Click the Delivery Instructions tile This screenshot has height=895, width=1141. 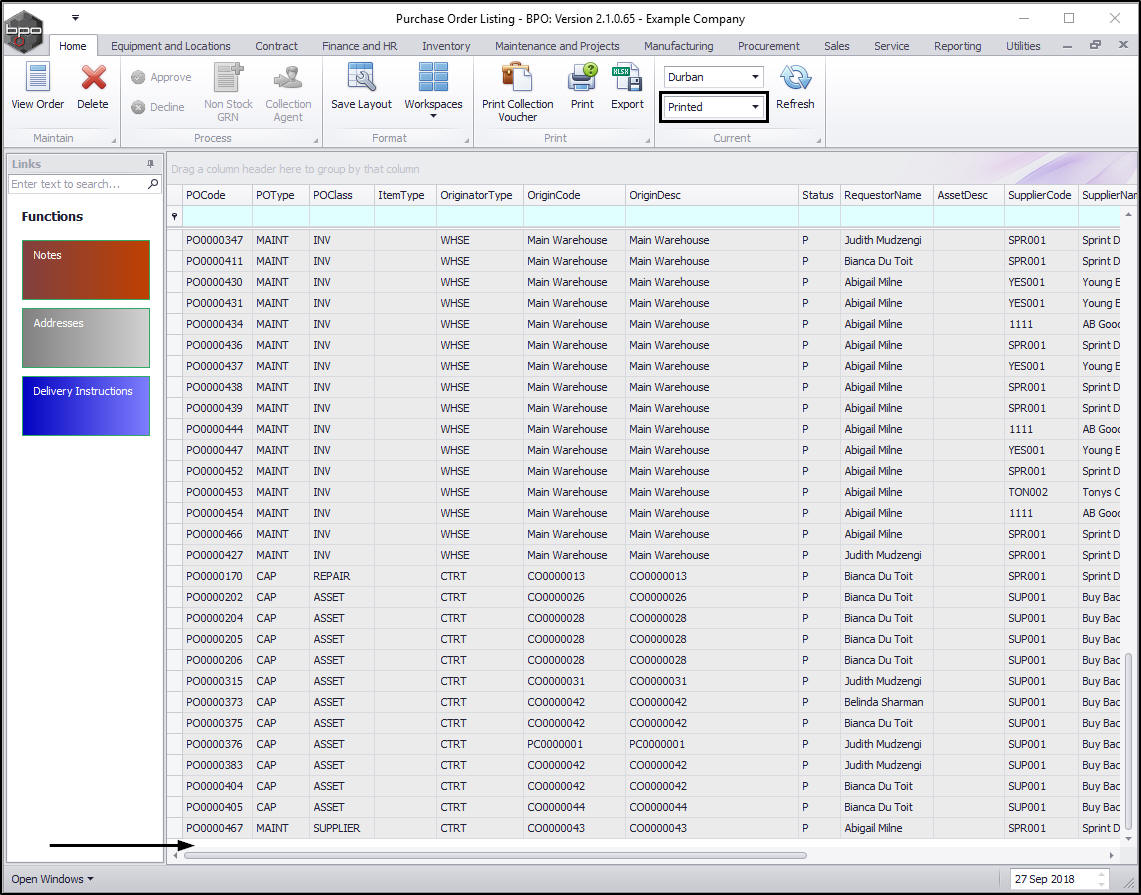86,406
